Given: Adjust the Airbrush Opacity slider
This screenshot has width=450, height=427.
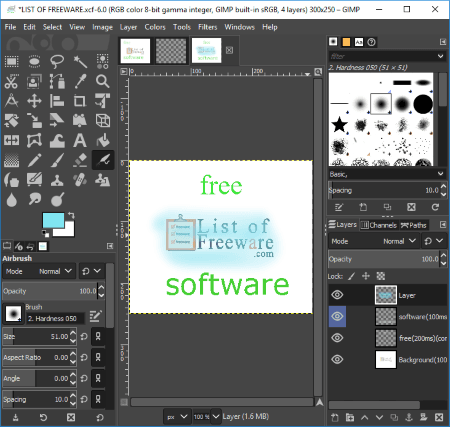Looking at the screenshot, I should (x=50, y=291).
